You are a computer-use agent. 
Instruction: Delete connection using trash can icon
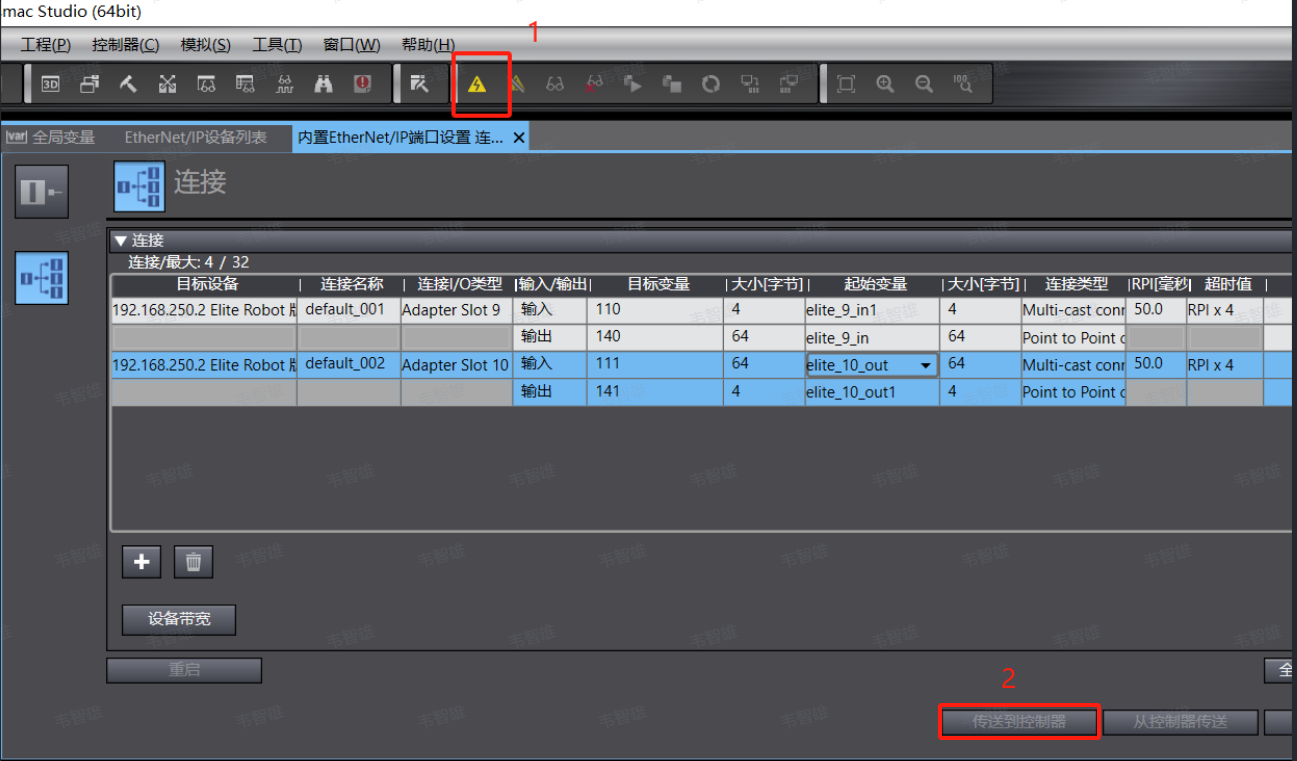[193, 562]
